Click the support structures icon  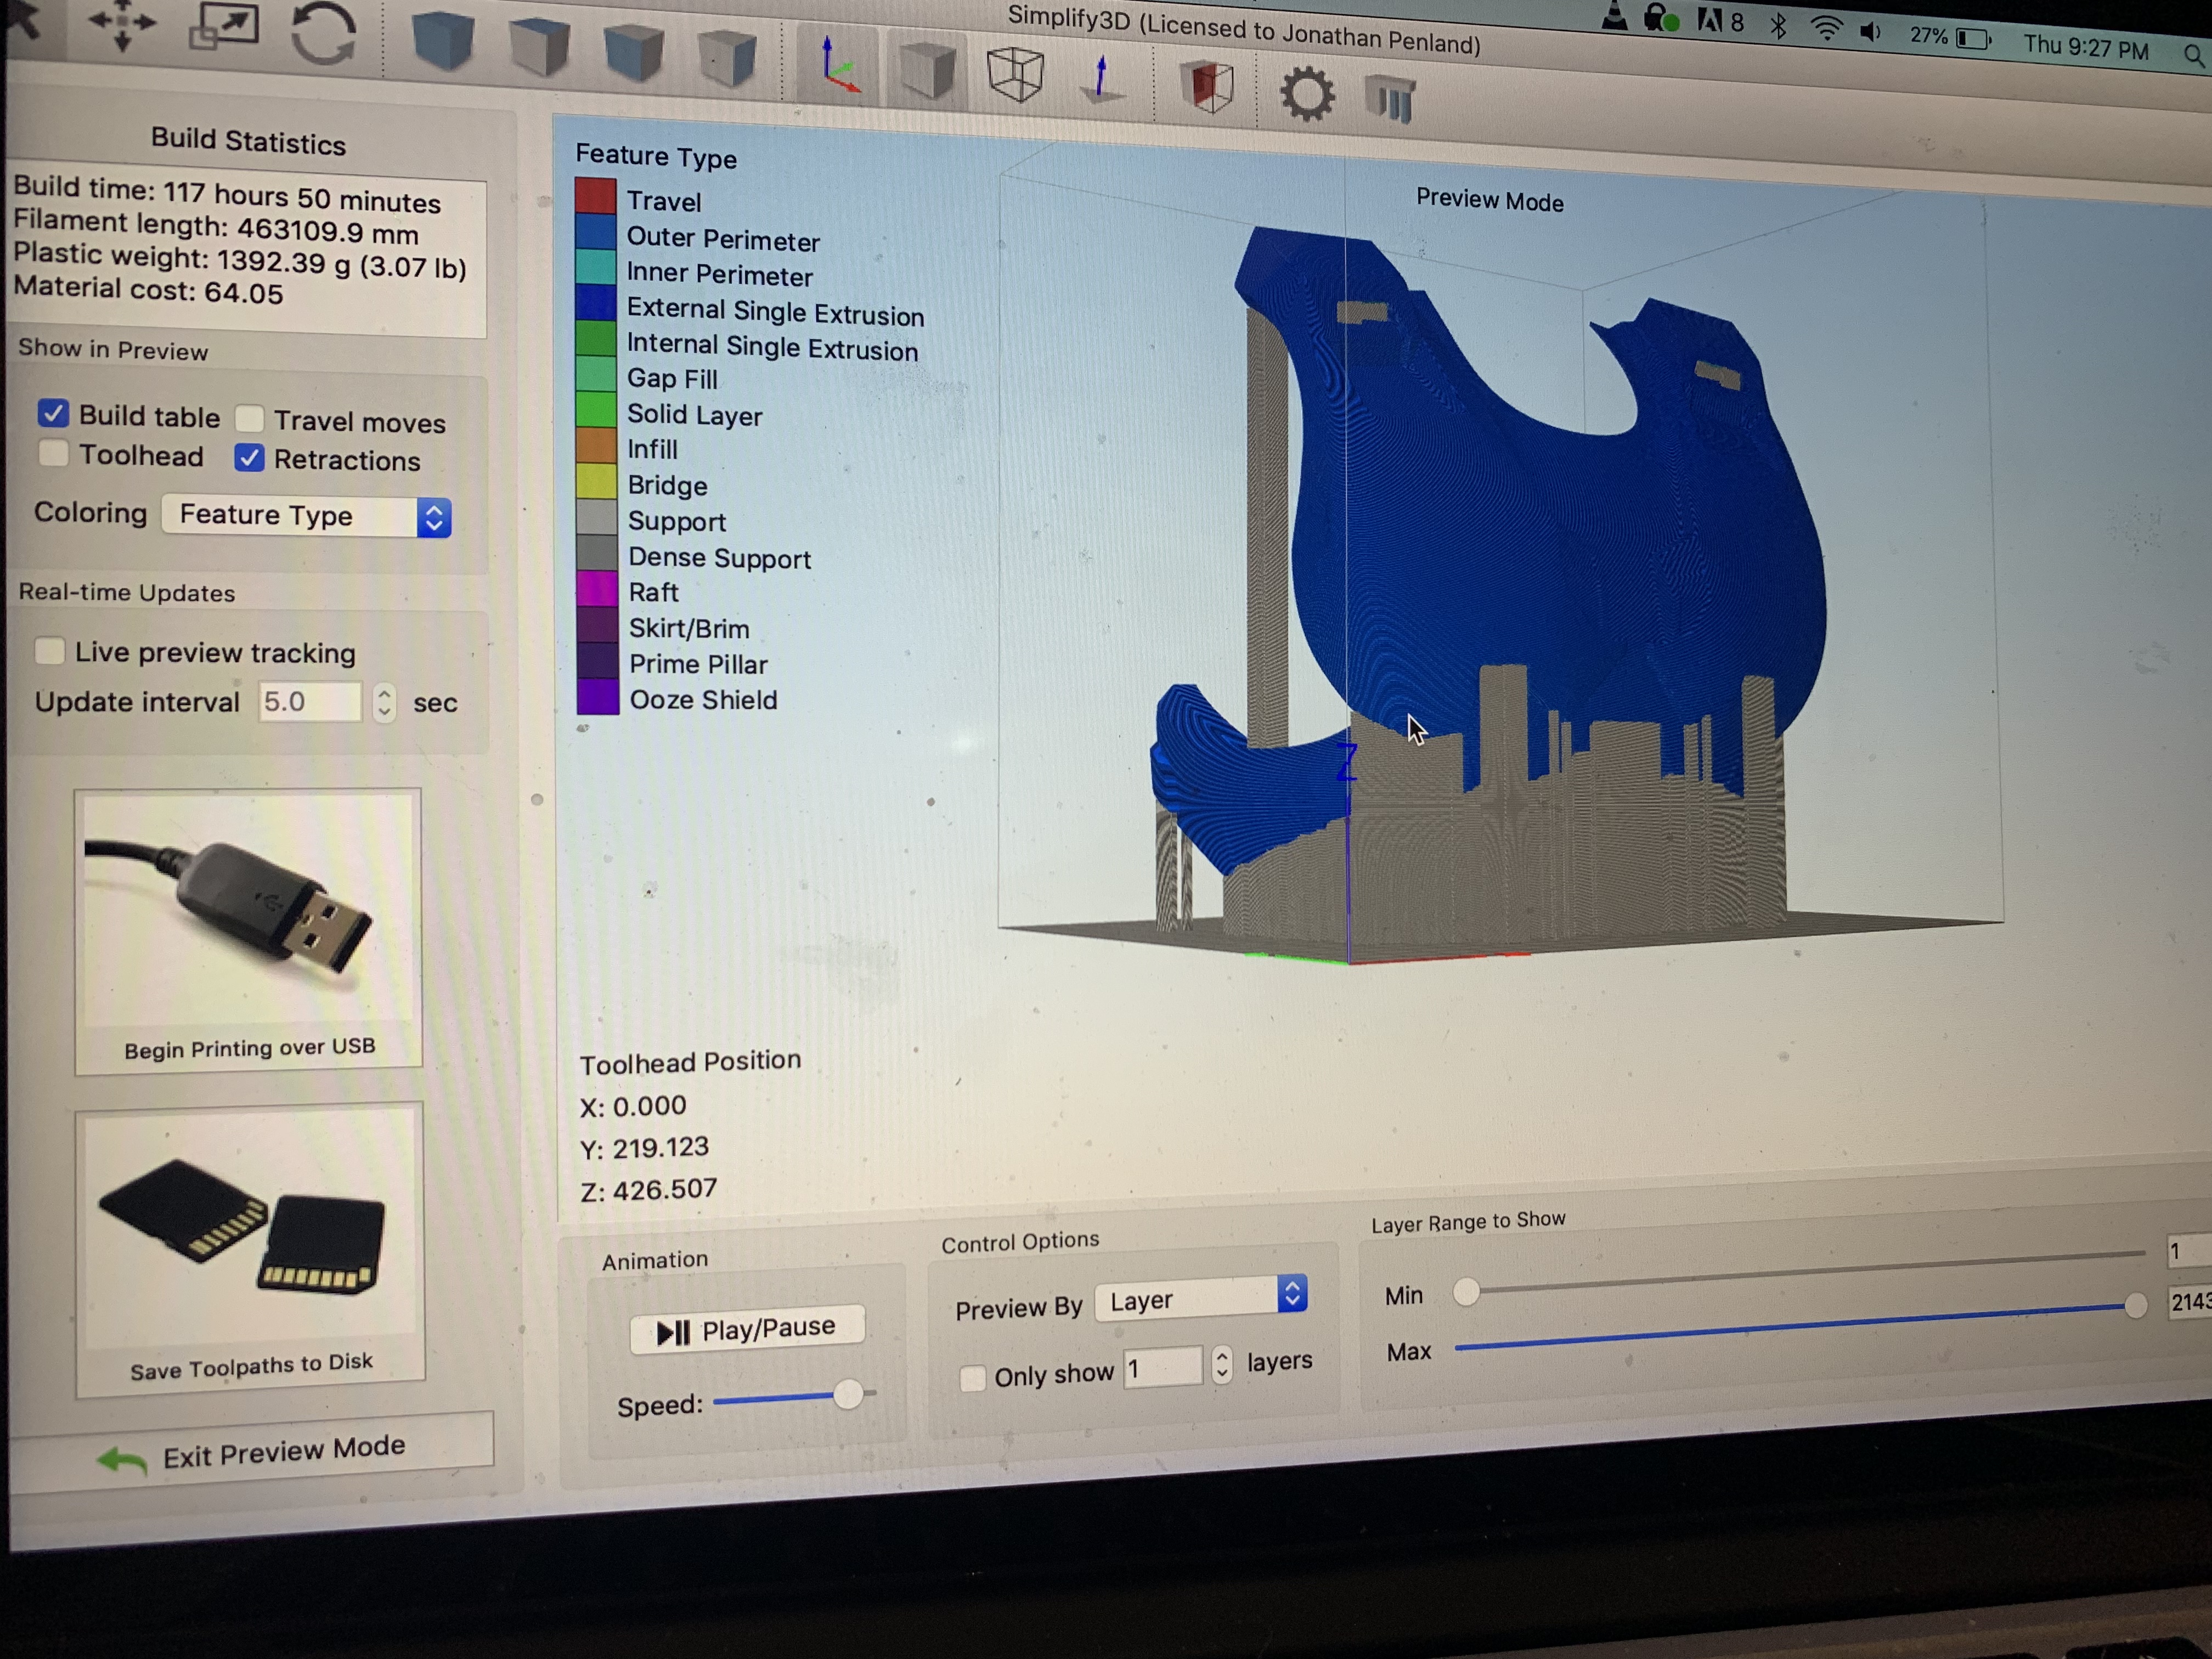[1390, 99]
